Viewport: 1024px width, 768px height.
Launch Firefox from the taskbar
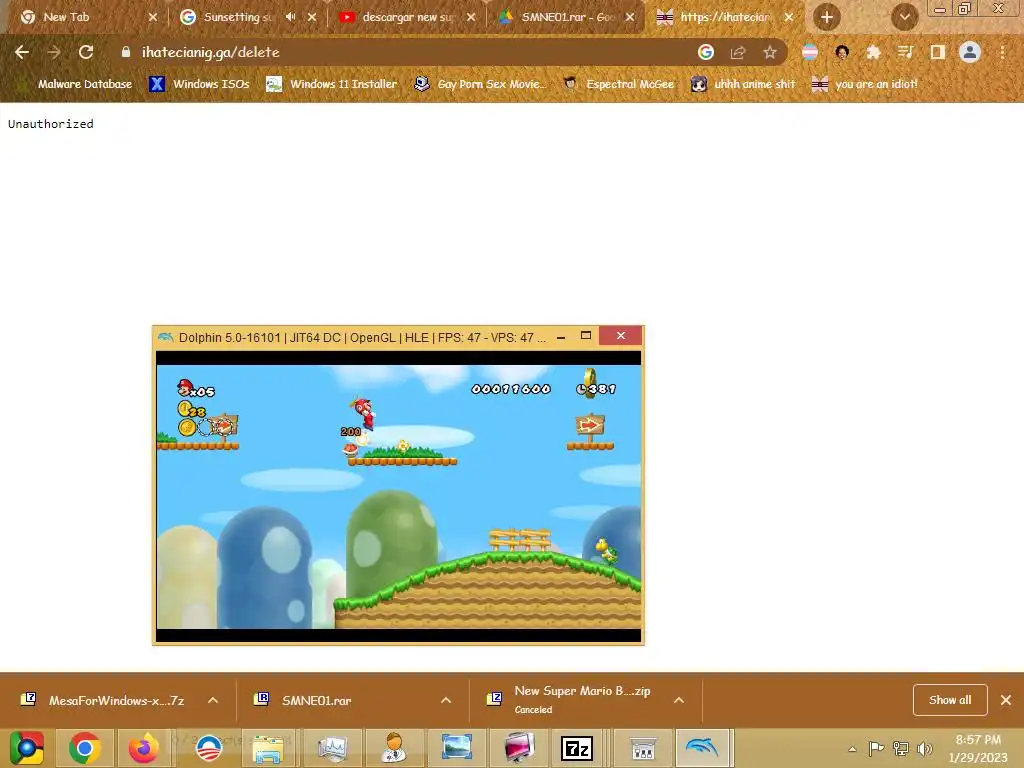(144, 748)
